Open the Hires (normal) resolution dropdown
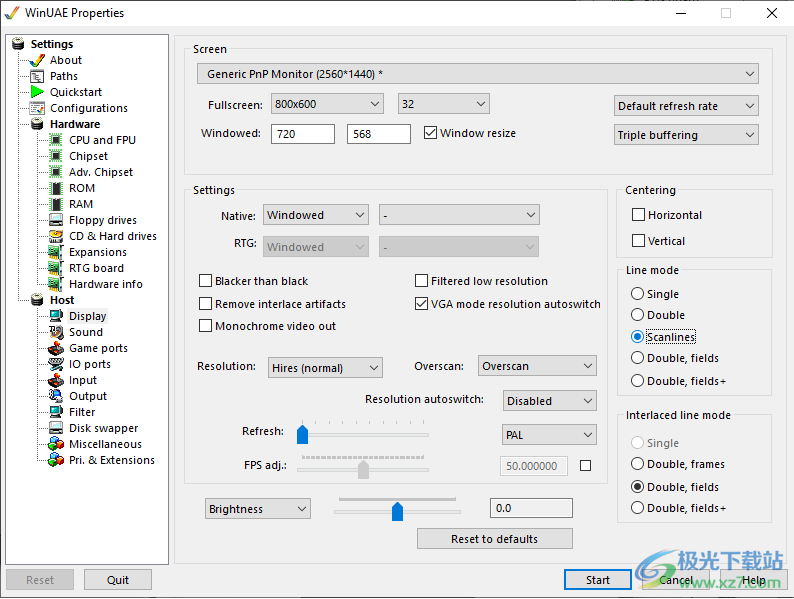The image size is (794, 599). (325, 368)
